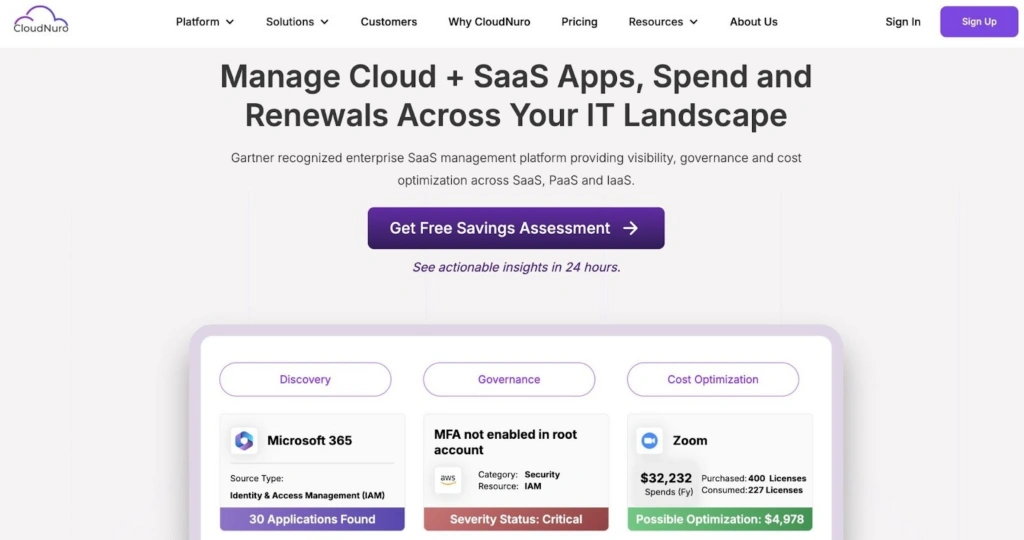
Task: Select the Cost Optimization tab
Action: click(x=713, y=380)
